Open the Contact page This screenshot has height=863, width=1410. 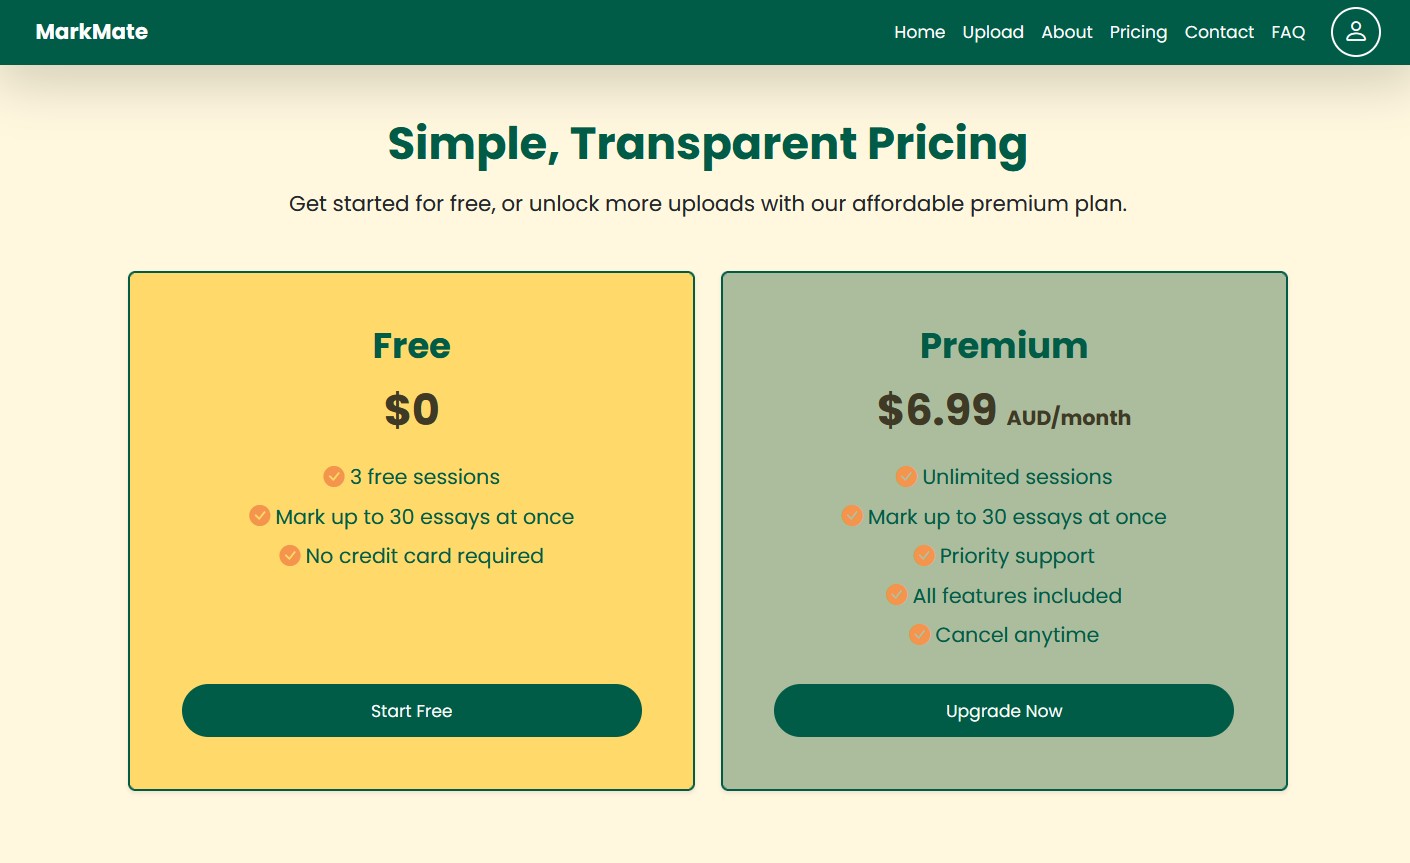[1219, 32]
